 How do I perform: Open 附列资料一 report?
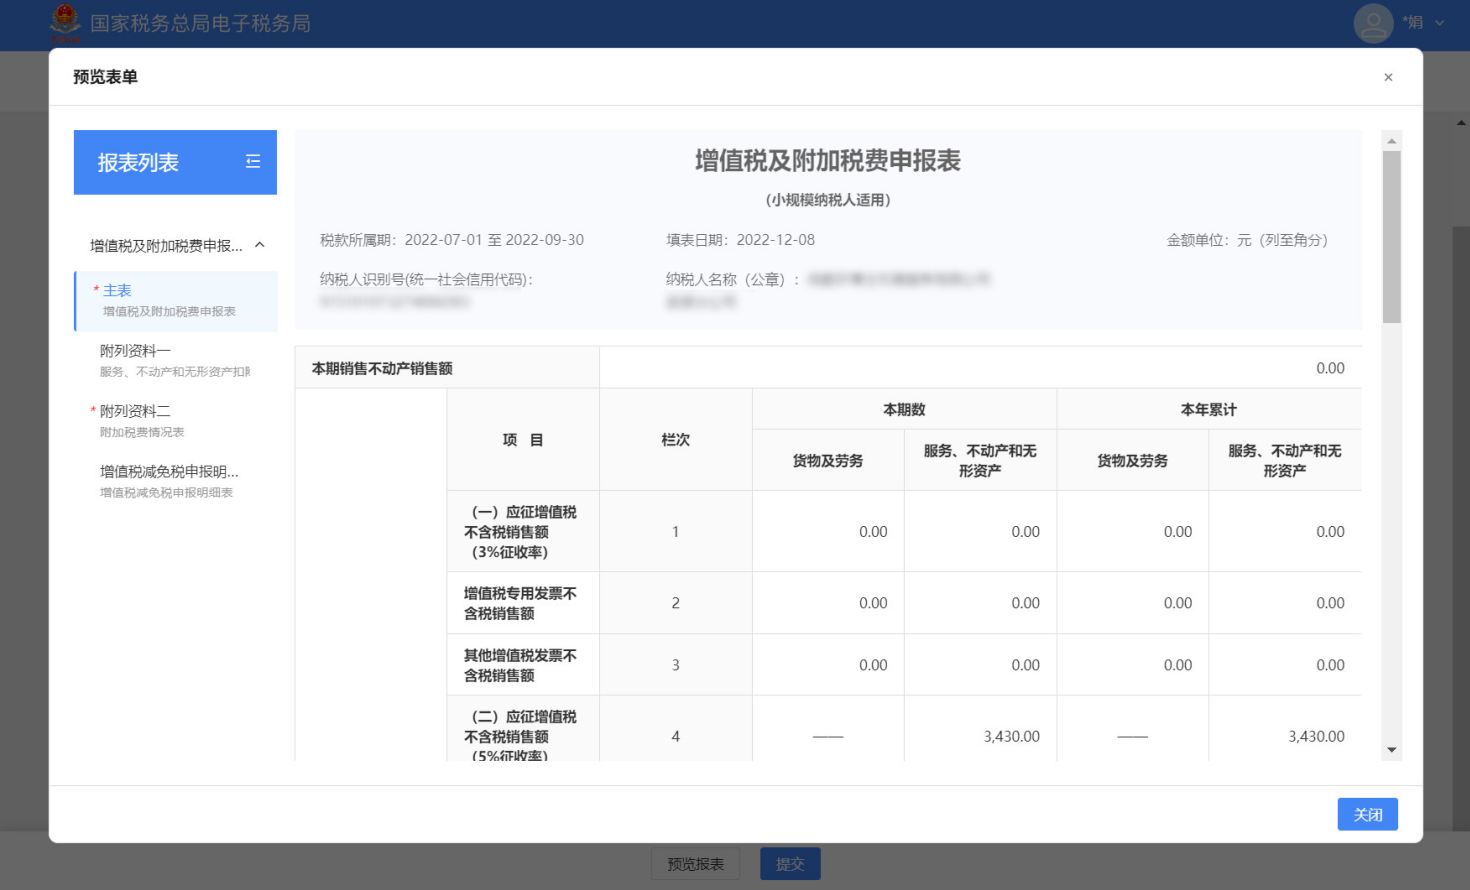click(136, 351)
